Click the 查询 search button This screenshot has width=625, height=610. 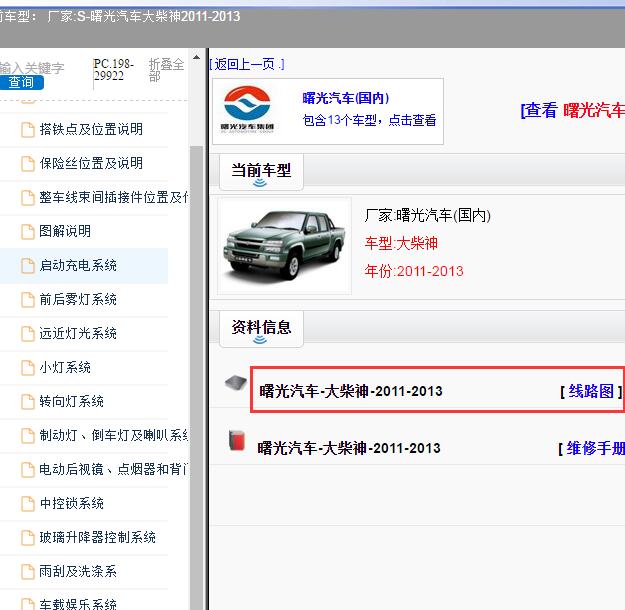click(x=22, y=83)
